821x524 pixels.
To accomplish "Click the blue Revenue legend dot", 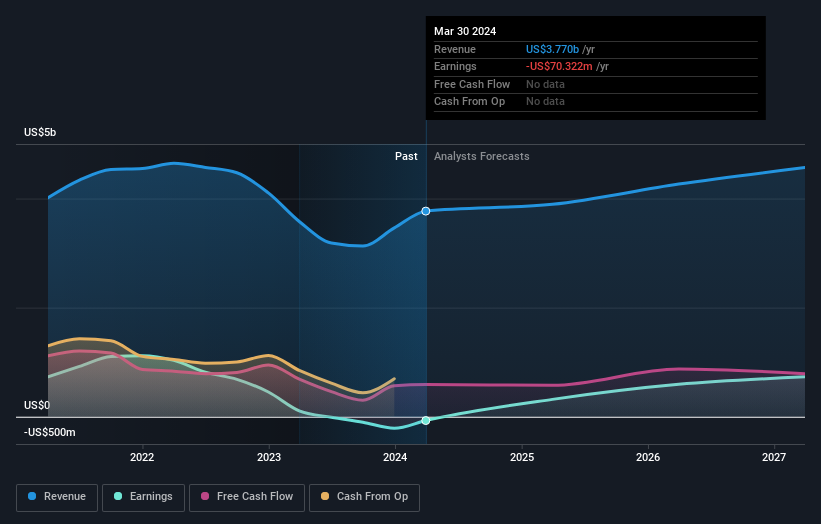I will pos(32,496).
